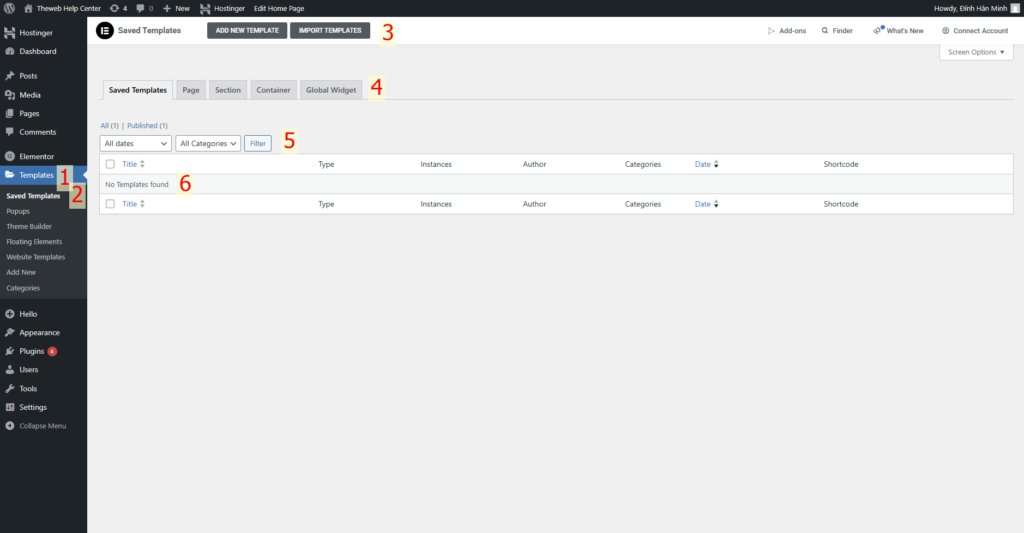Open the All Categories dropdown
The height and width of the screenshot is (533, 1024).
pos(208,144)
